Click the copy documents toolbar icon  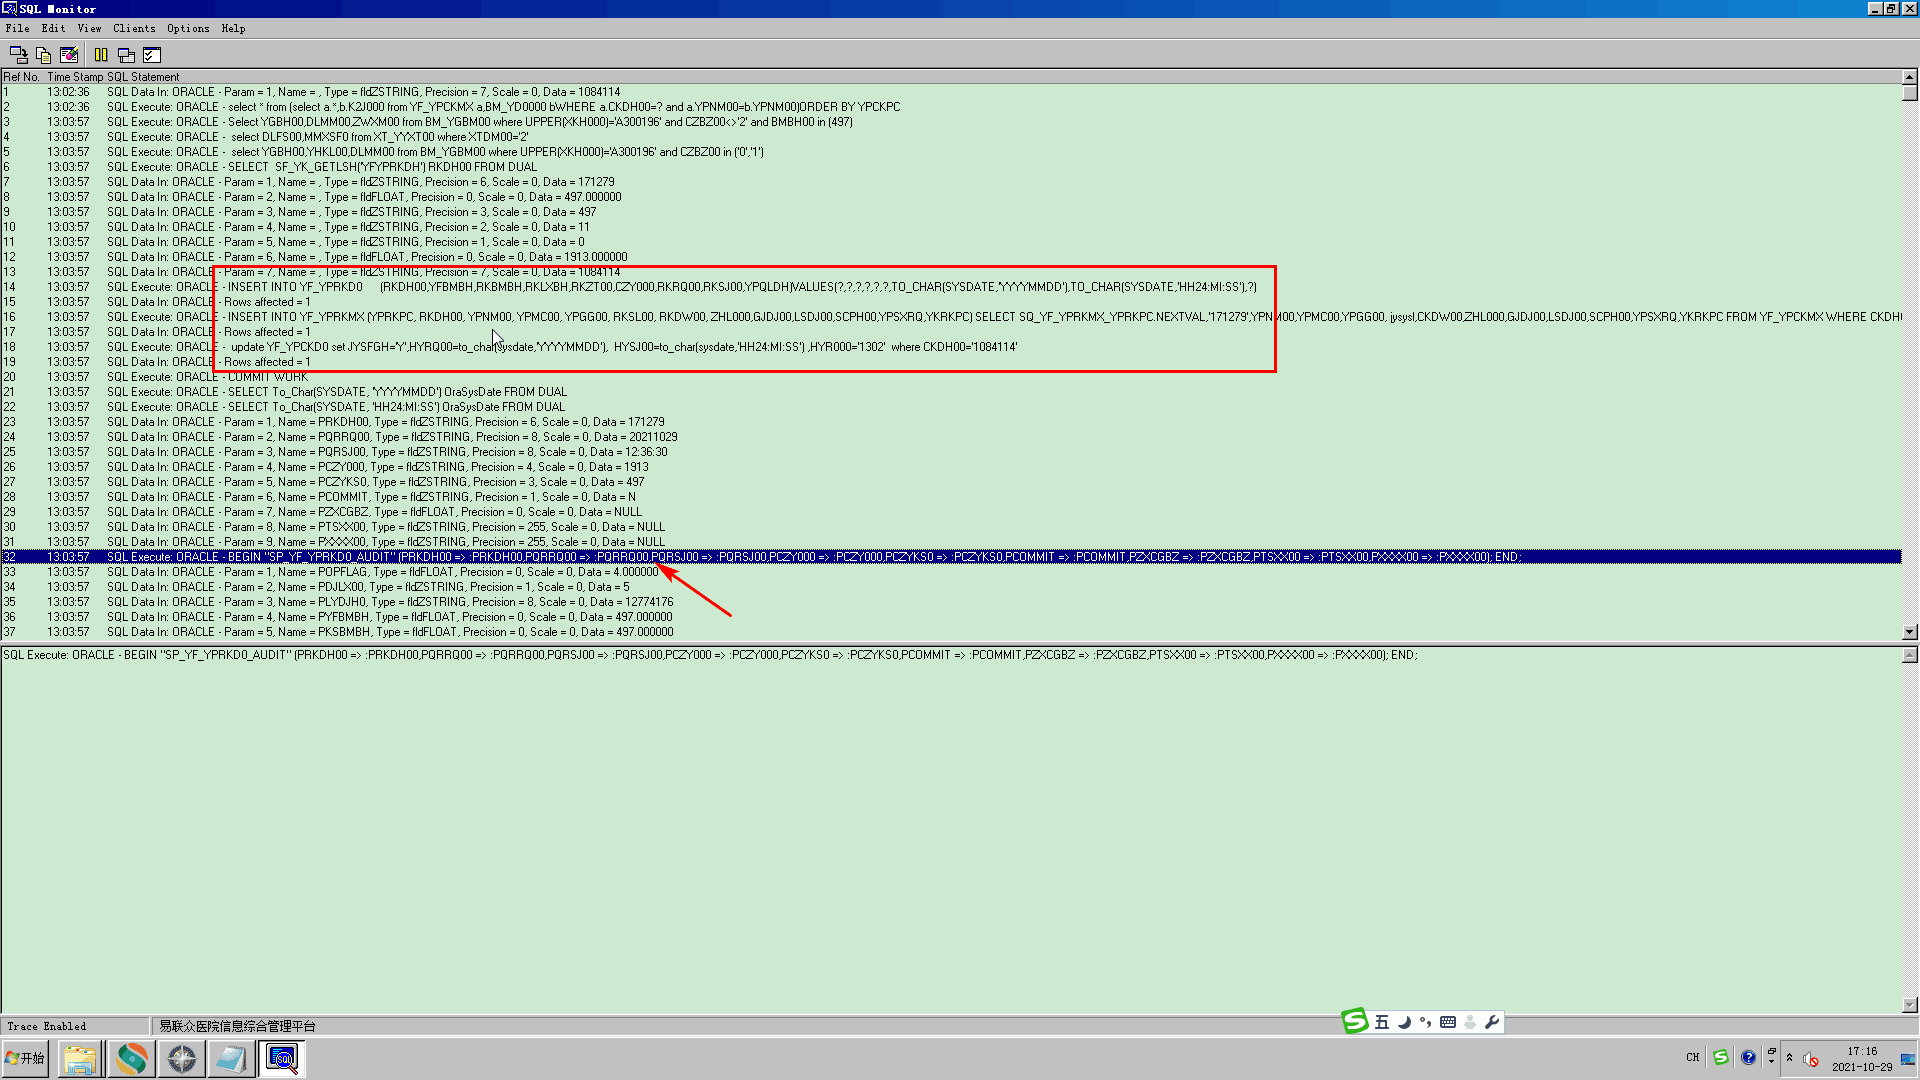[x=43, y=55]
